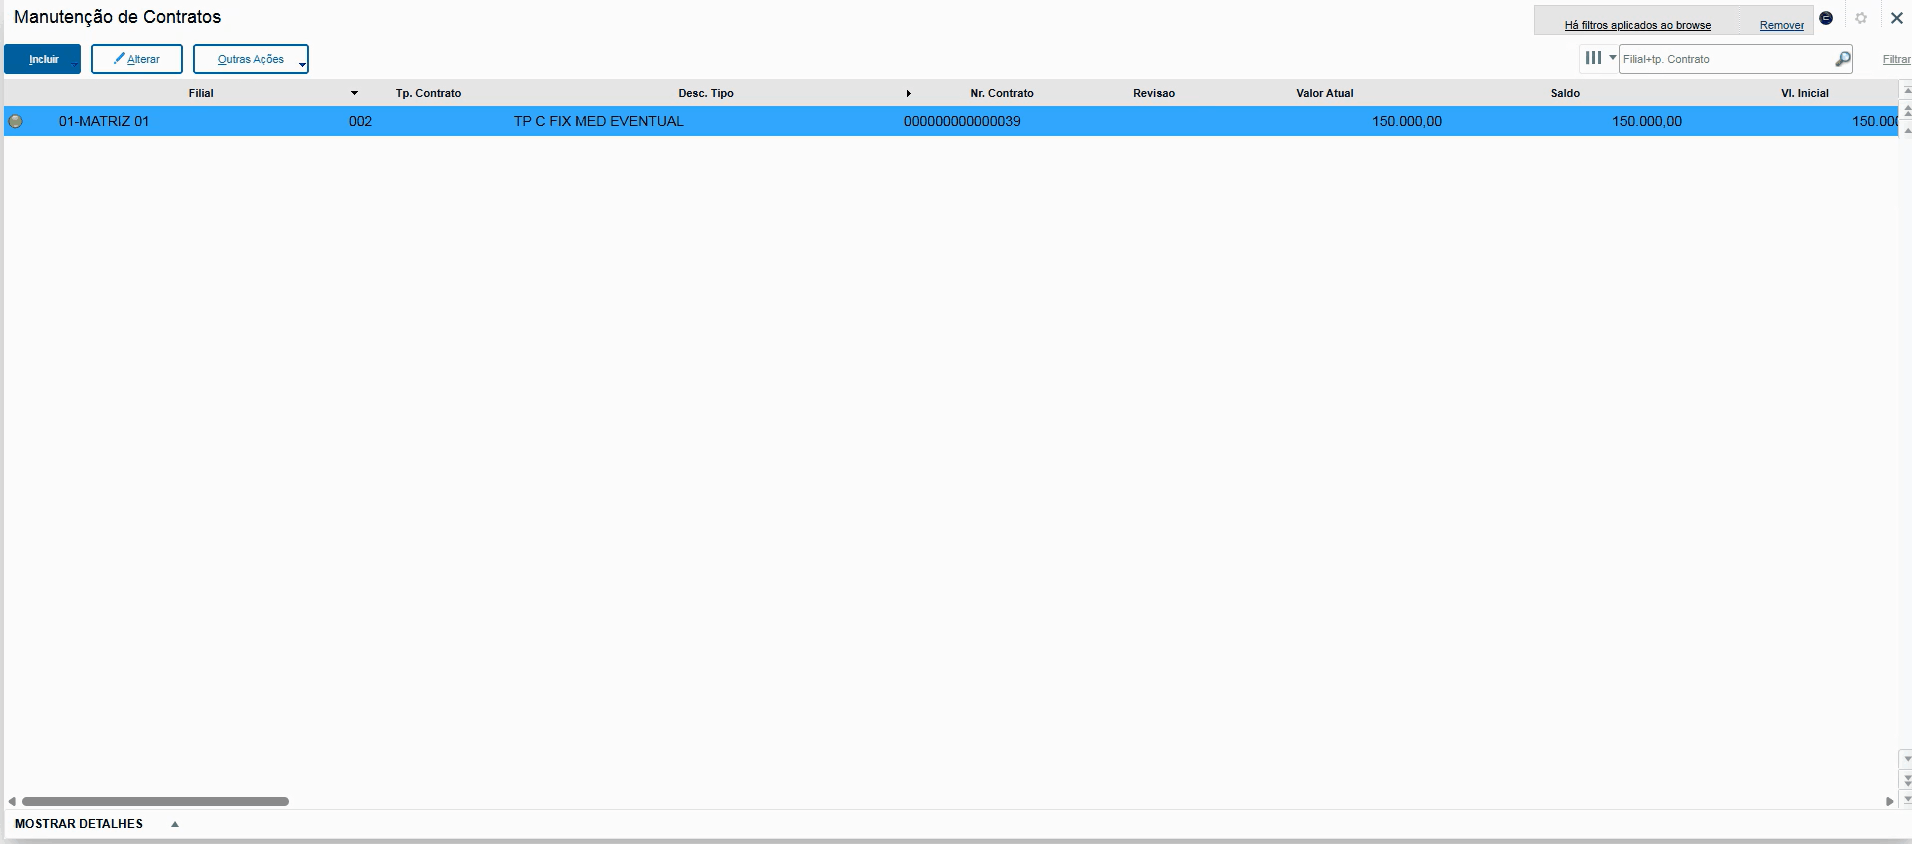Click the Vl. Inicial column header

(1805, 93)
